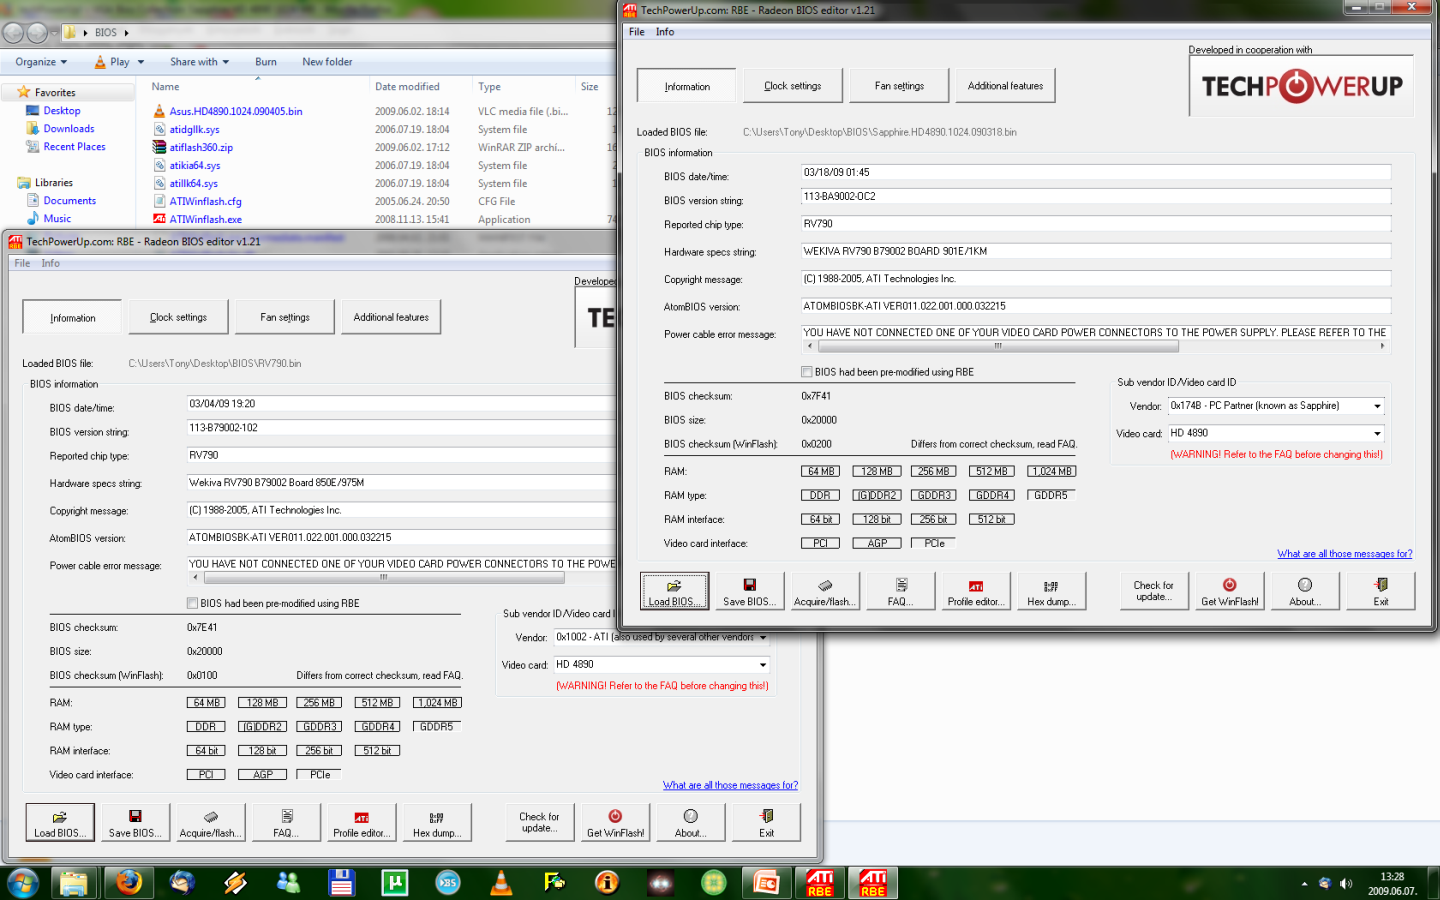Open messages help link in RV790.bin window

point(730,785)
